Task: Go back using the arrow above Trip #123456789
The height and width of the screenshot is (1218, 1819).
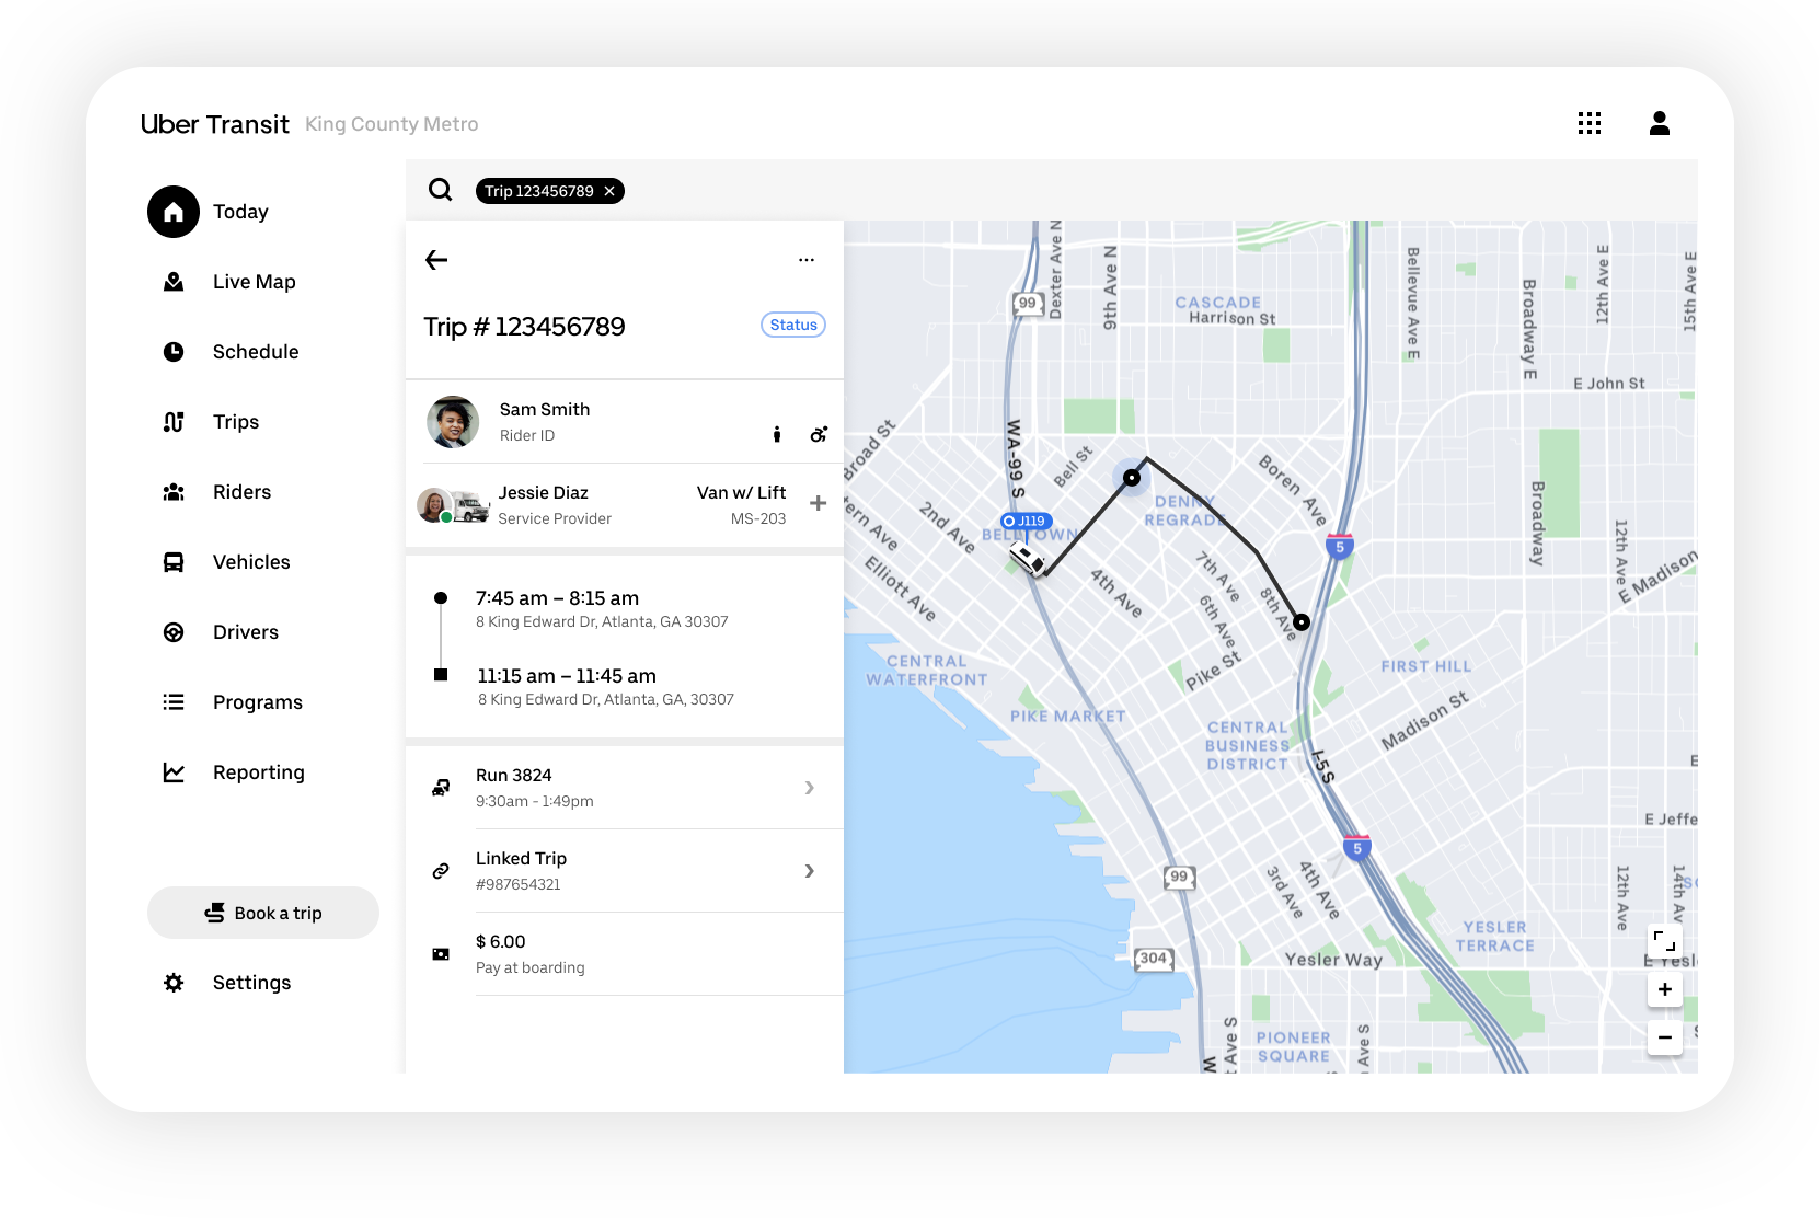Action: point(436,259)
